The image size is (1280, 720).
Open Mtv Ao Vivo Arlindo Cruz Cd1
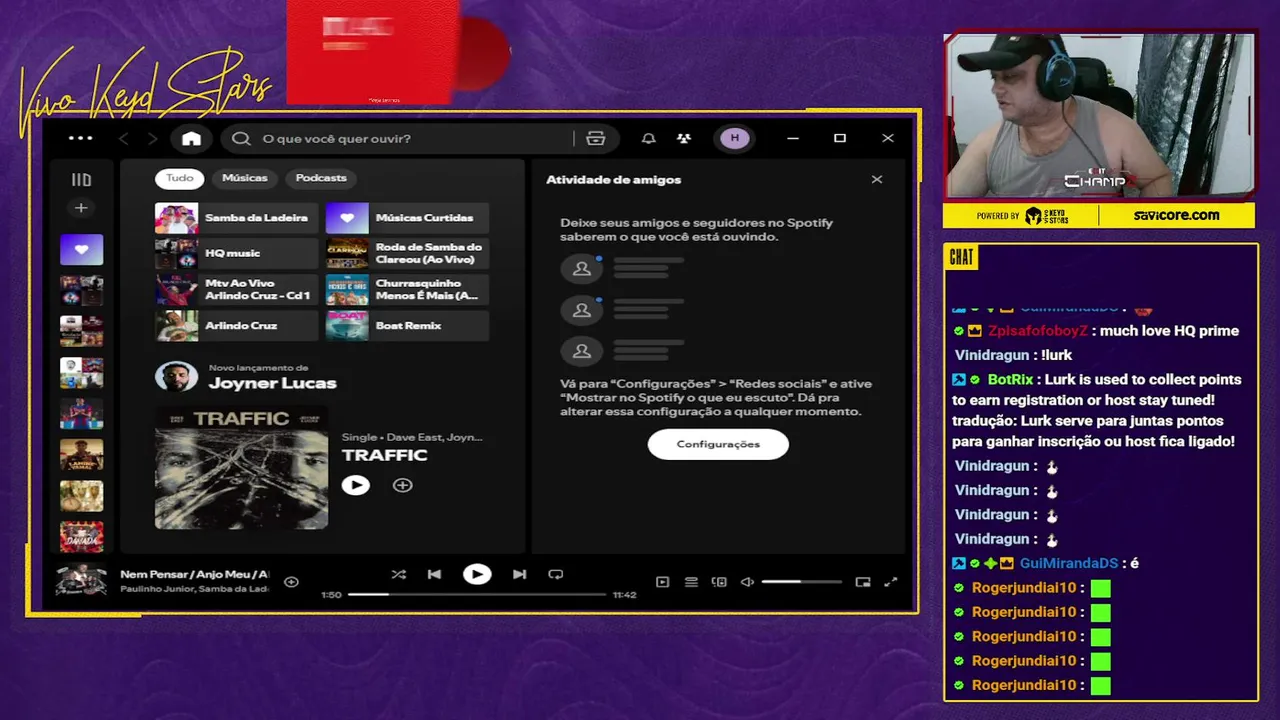coord(236,290)
